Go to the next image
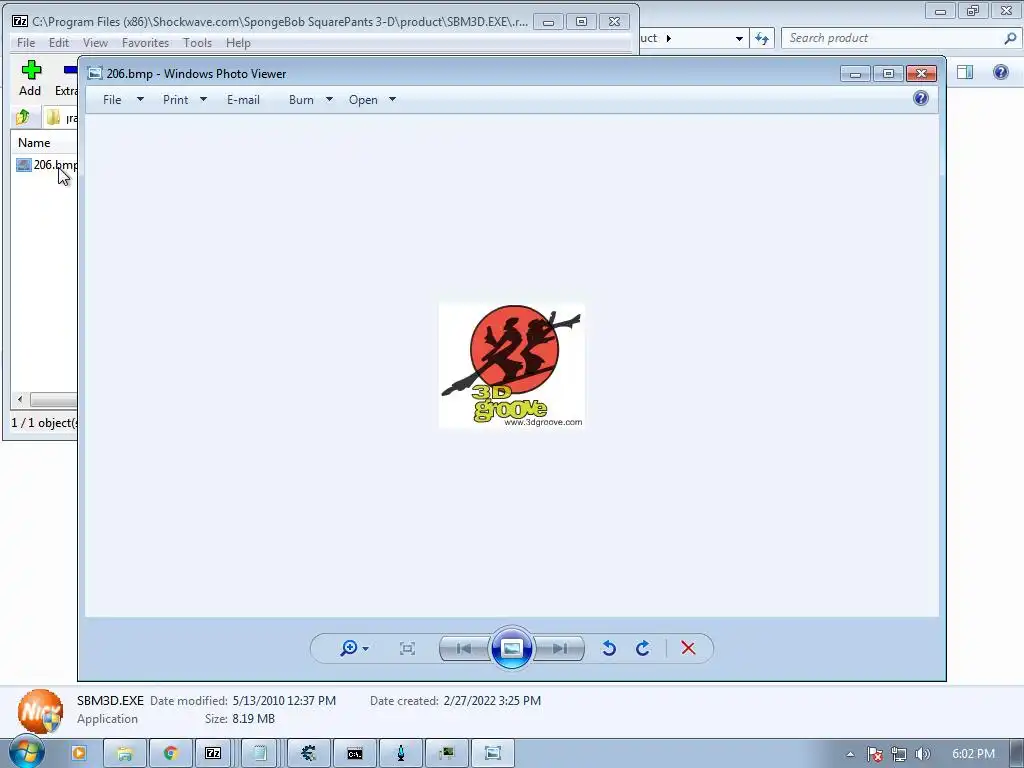The height and width of the screenshot is (768, 1024). (x=560, y=648)
